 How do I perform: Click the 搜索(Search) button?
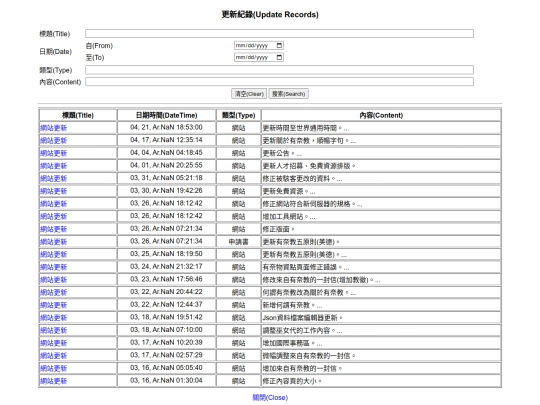(289, 94)
